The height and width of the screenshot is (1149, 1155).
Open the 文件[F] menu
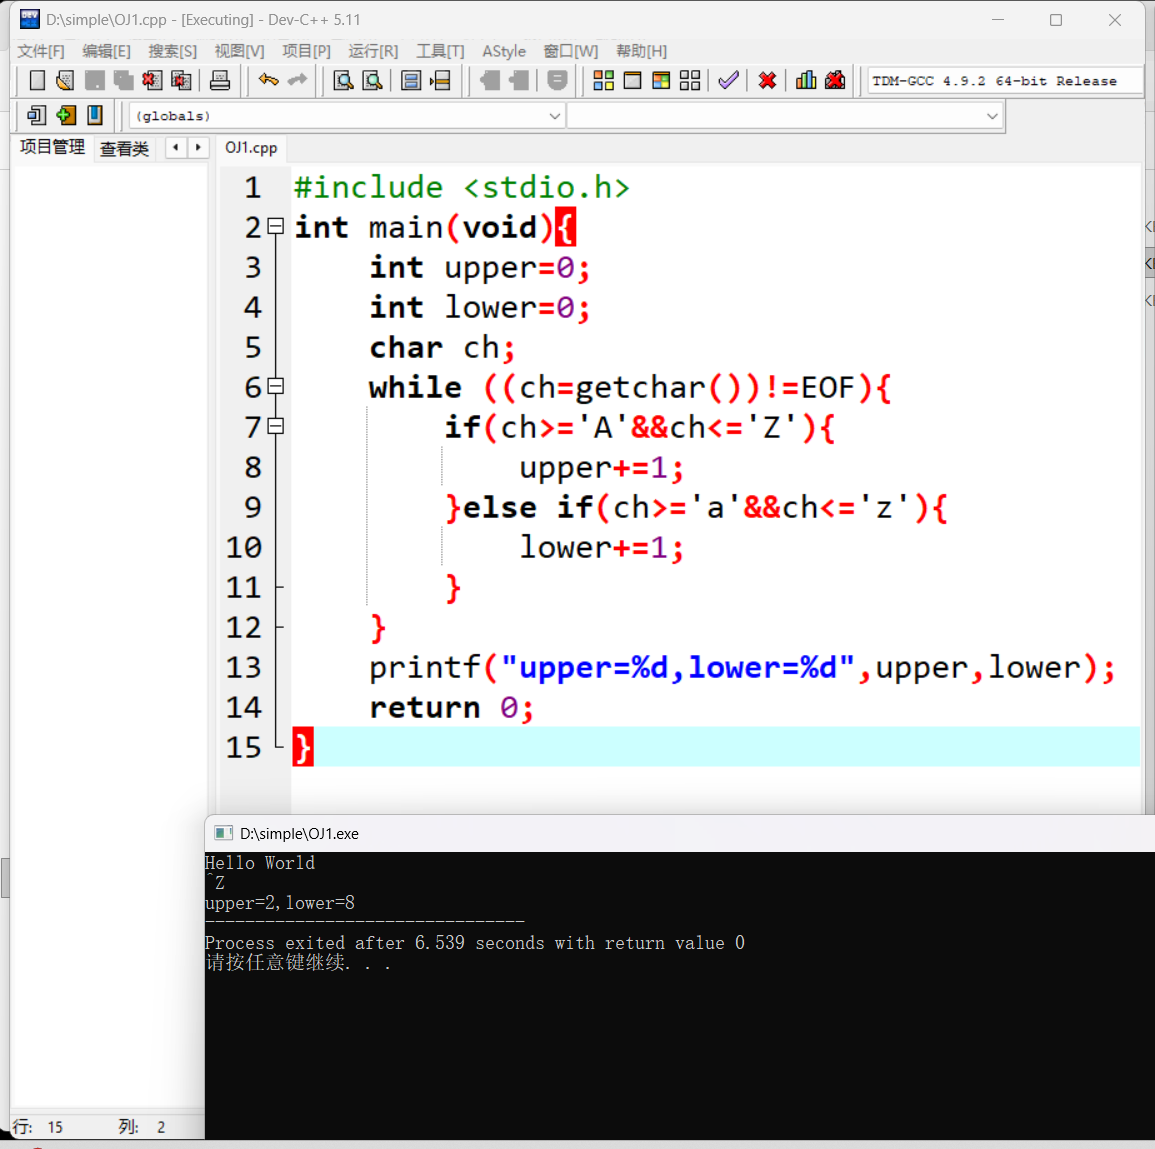pos(41,51)
